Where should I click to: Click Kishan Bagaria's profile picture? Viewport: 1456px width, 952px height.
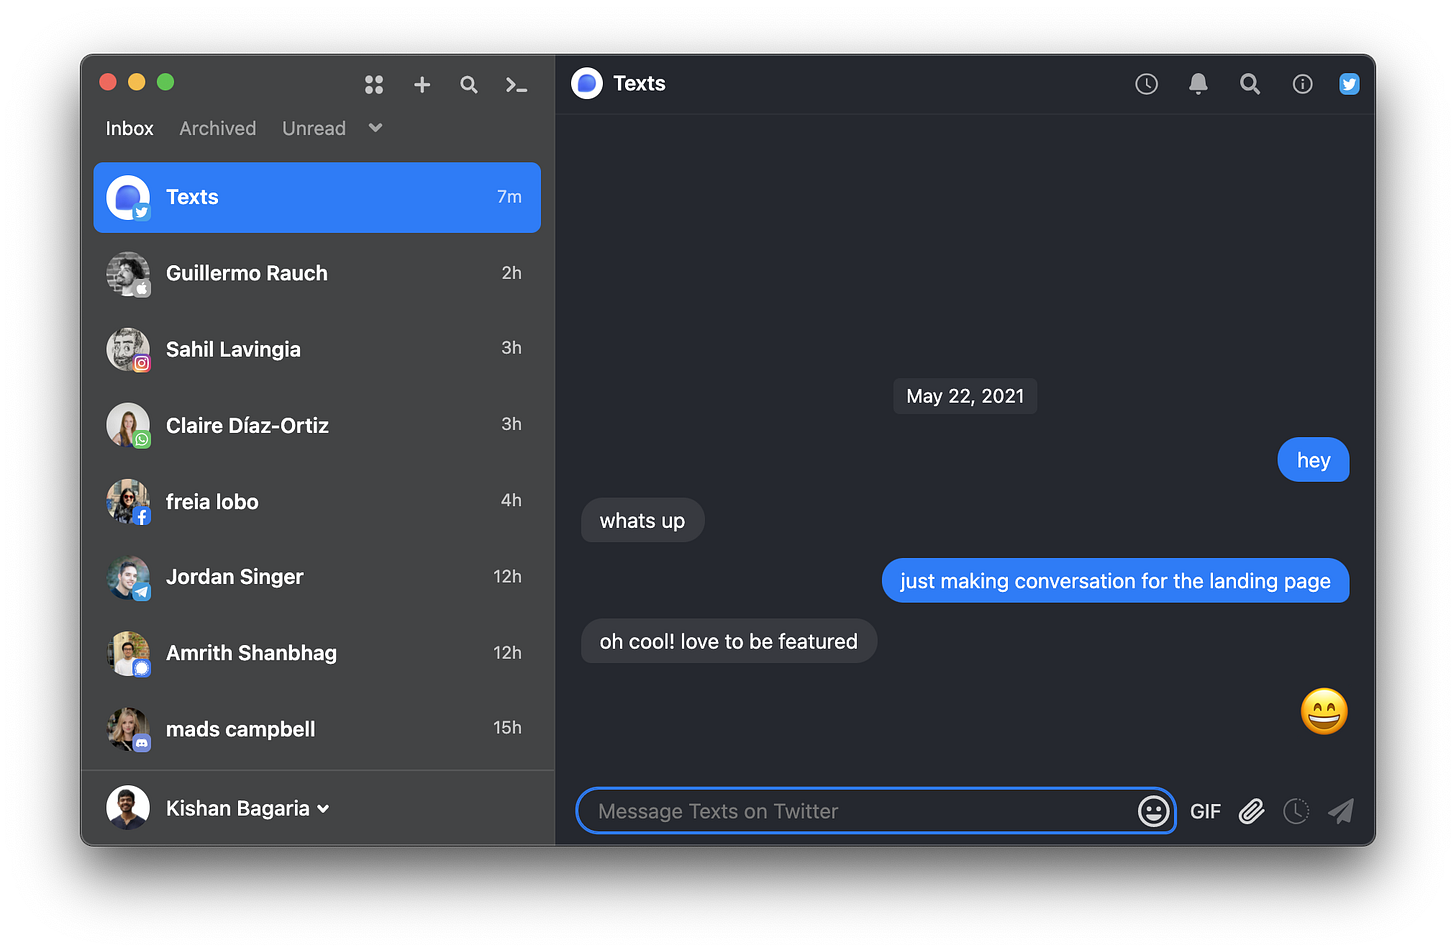(x=128, y=808)
